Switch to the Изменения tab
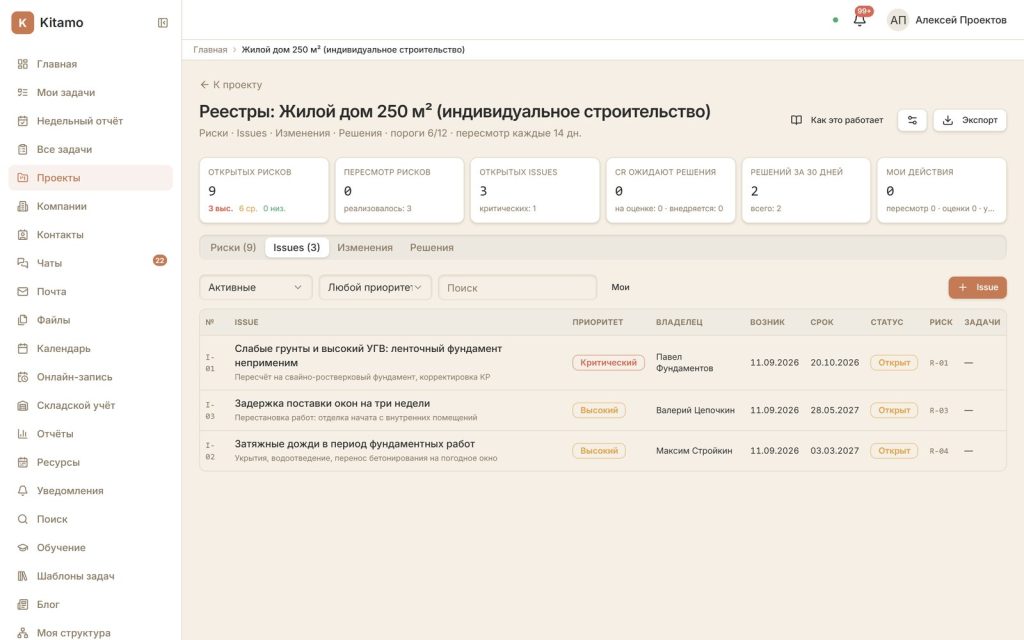This screenshot has height=640, width=1024. tap(365, 248)
